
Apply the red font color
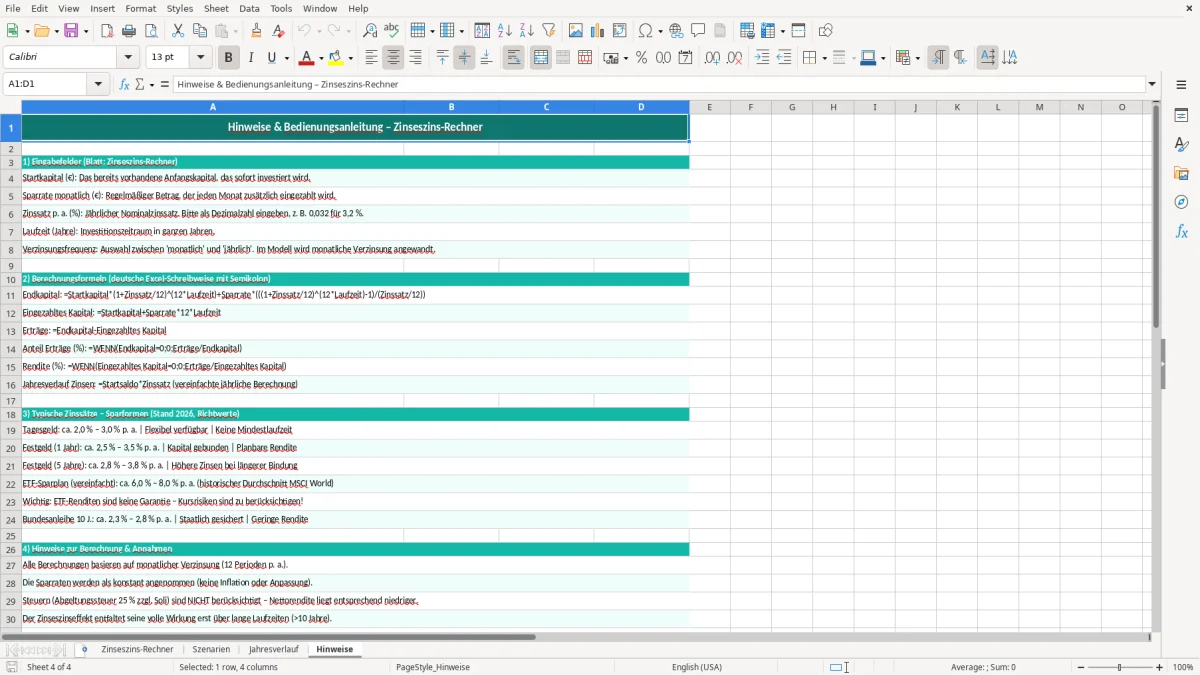tap(308, 58)
